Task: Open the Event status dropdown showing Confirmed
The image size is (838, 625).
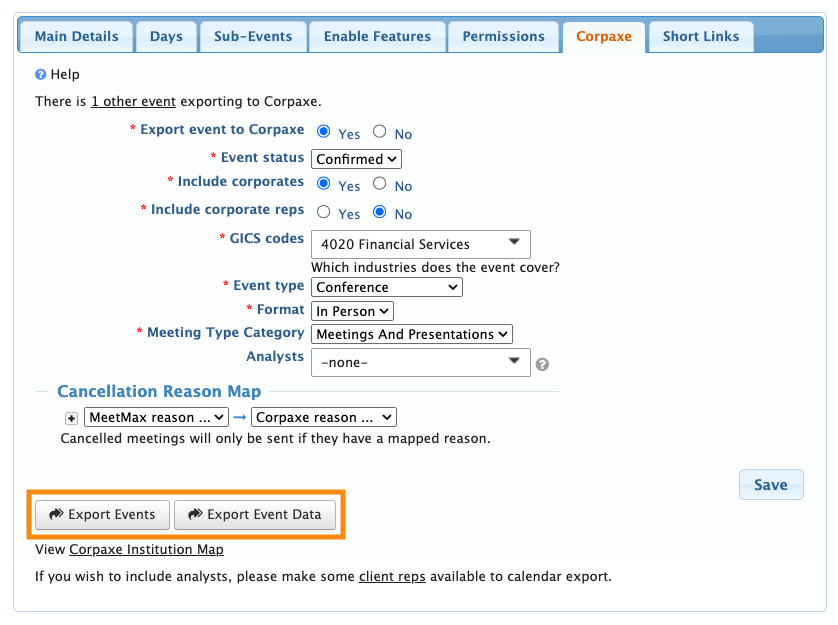Action: coord(356,159)
